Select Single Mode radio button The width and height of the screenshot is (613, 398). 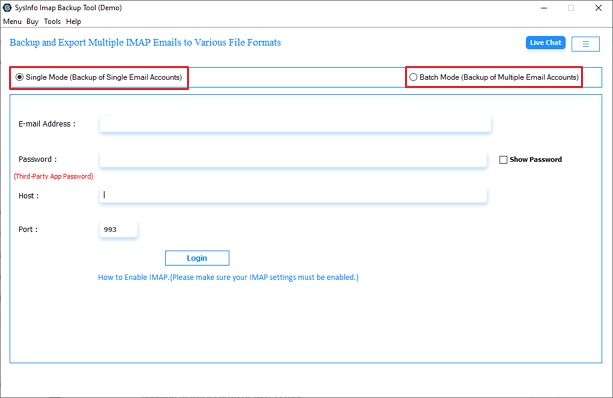(x=20, y=77)
